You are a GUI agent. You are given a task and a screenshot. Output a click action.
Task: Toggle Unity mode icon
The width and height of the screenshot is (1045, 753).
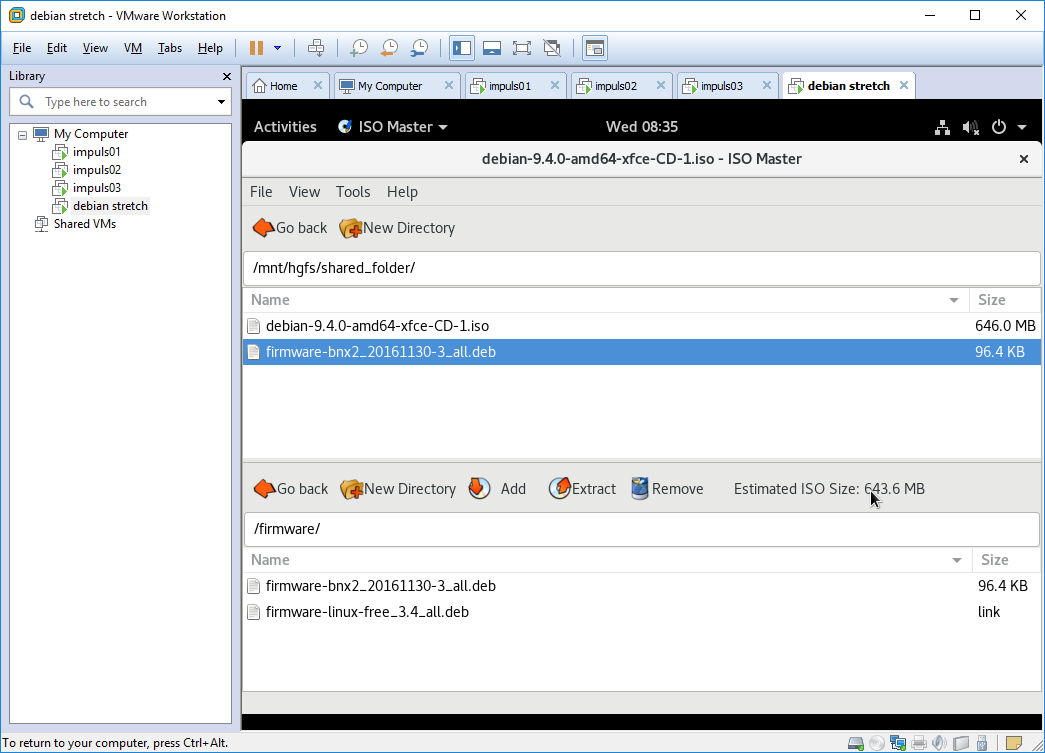(552, 48)
